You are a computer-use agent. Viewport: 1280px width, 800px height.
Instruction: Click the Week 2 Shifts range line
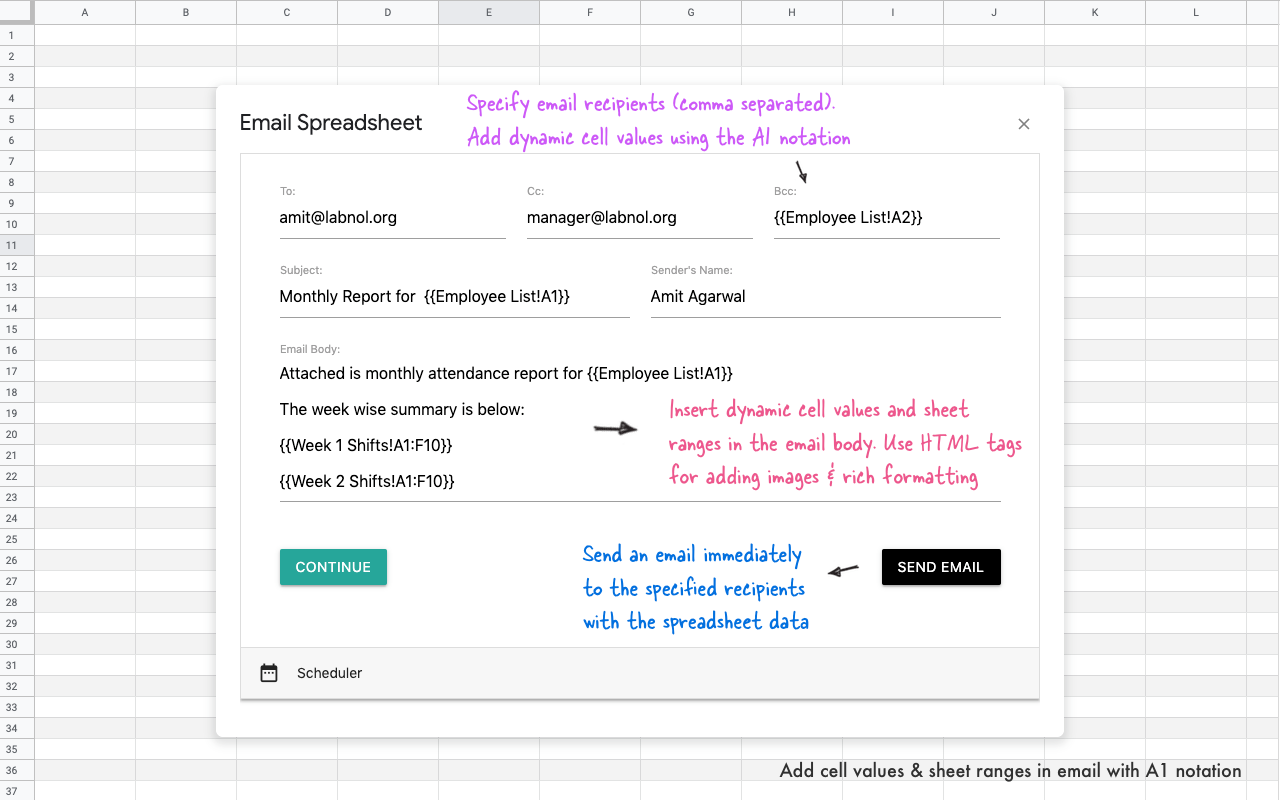(367, 481)
